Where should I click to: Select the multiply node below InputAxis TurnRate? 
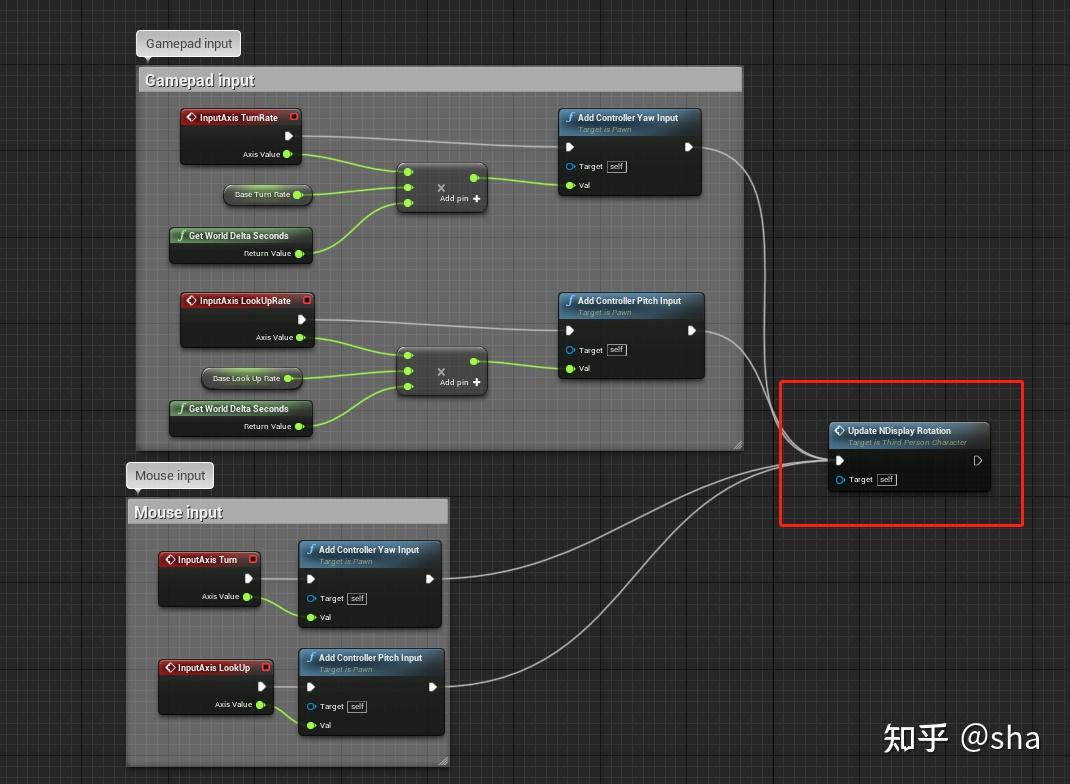(x=442, y=188)
